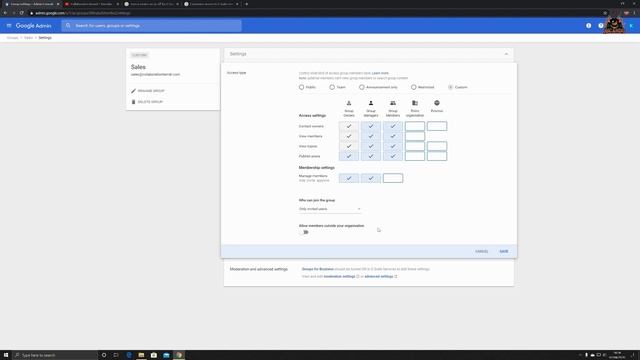
Task: Click the Entire organization column icon
Action: point(415,103)
